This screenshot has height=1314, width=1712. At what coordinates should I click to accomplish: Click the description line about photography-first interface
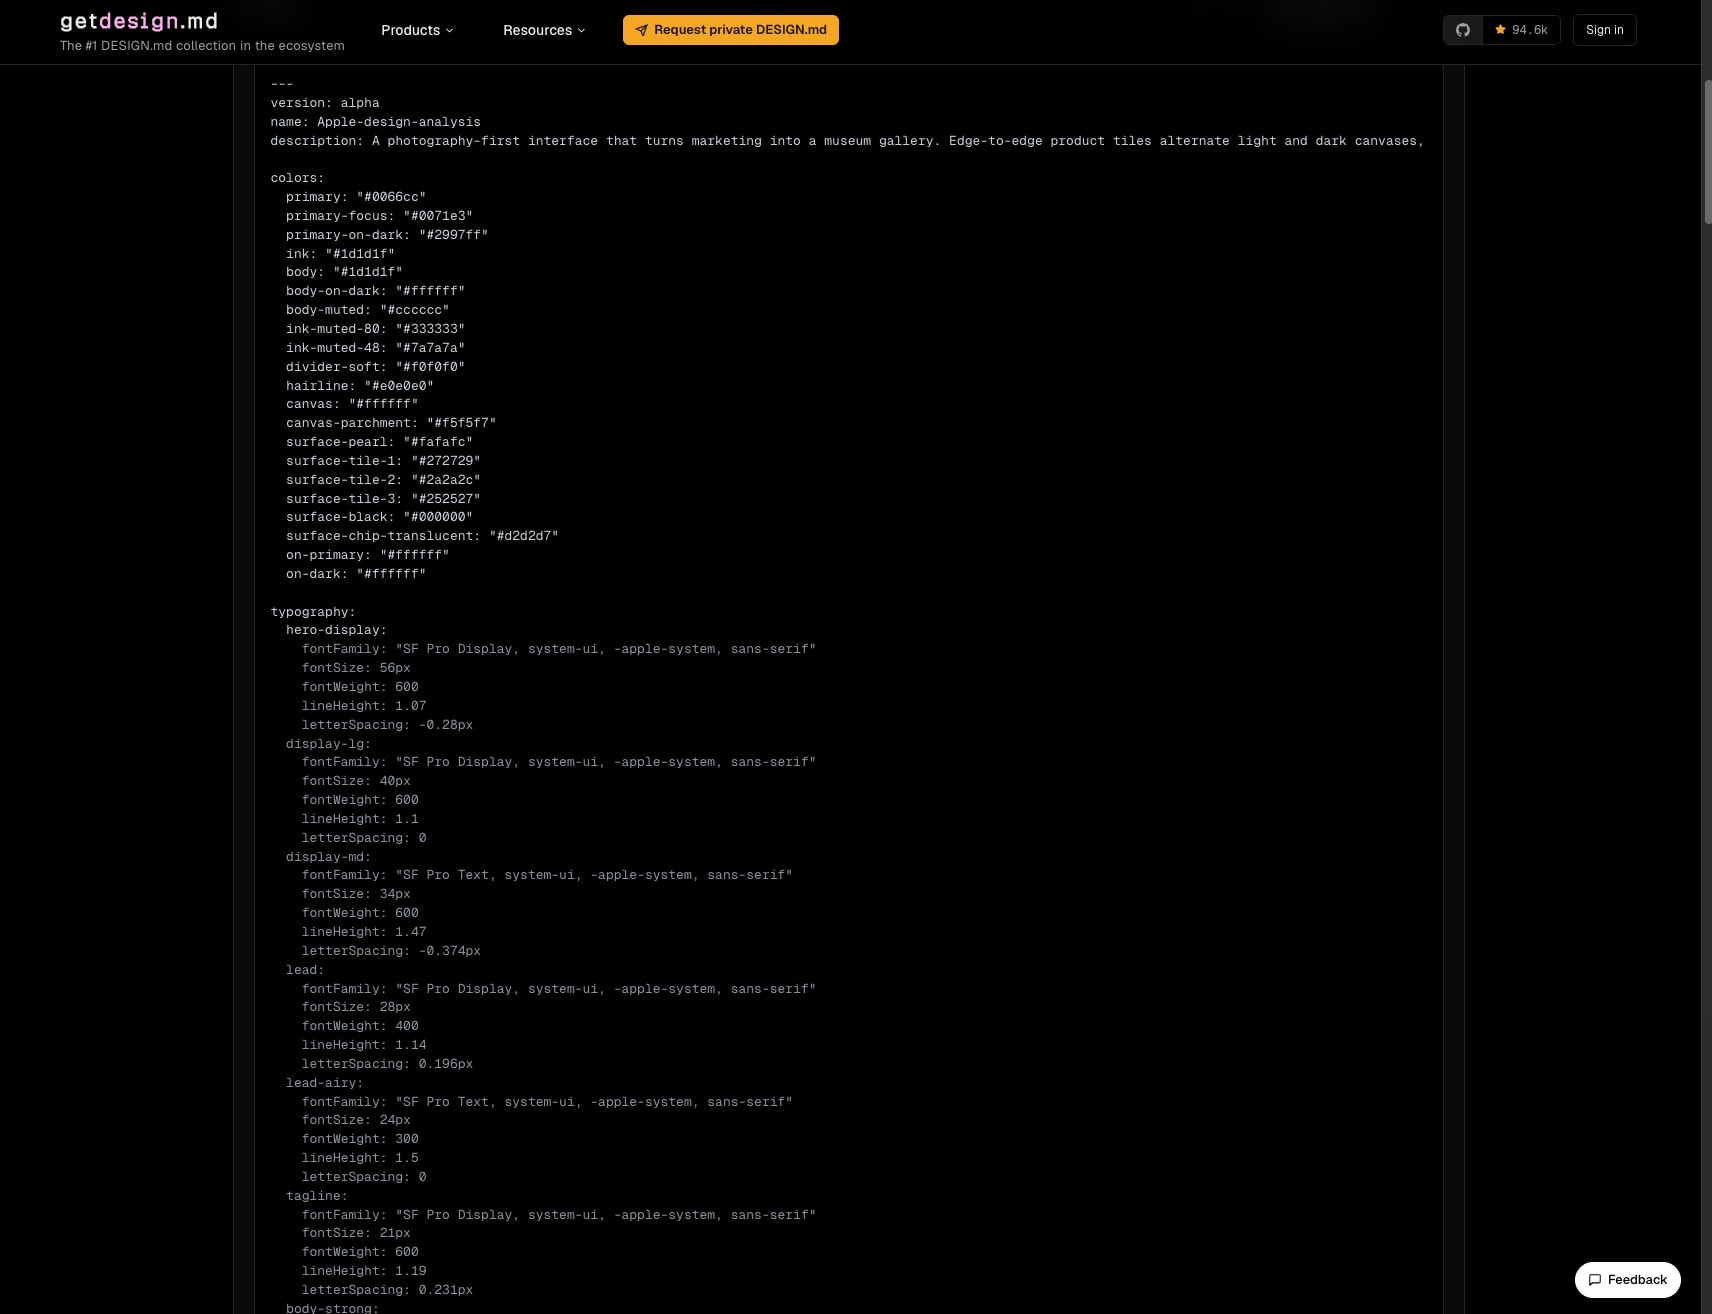(x=847, y=141)
